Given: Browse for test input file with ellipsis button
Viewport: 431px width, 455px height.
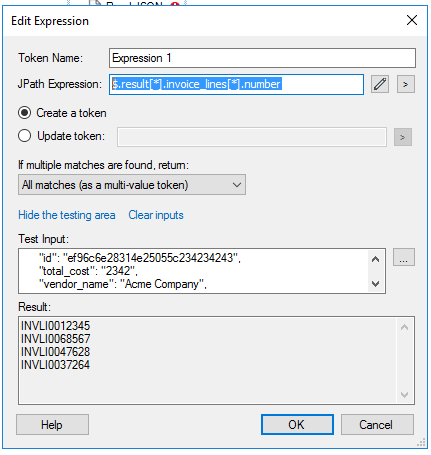Looking at the screenshot, I should tap(404, 257).
